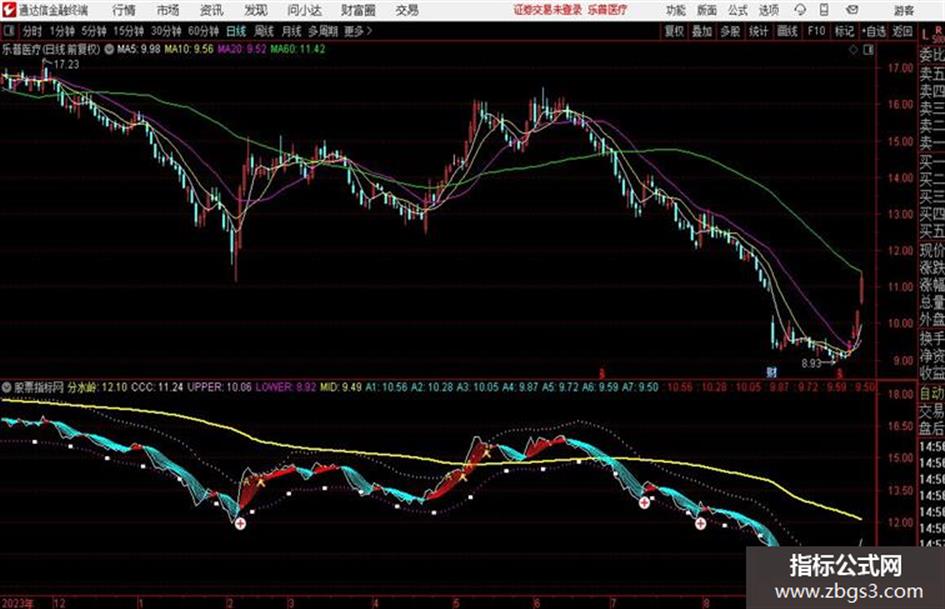Open the 版面 menu
Screen dimensions: 945x609
pos(707,10)
